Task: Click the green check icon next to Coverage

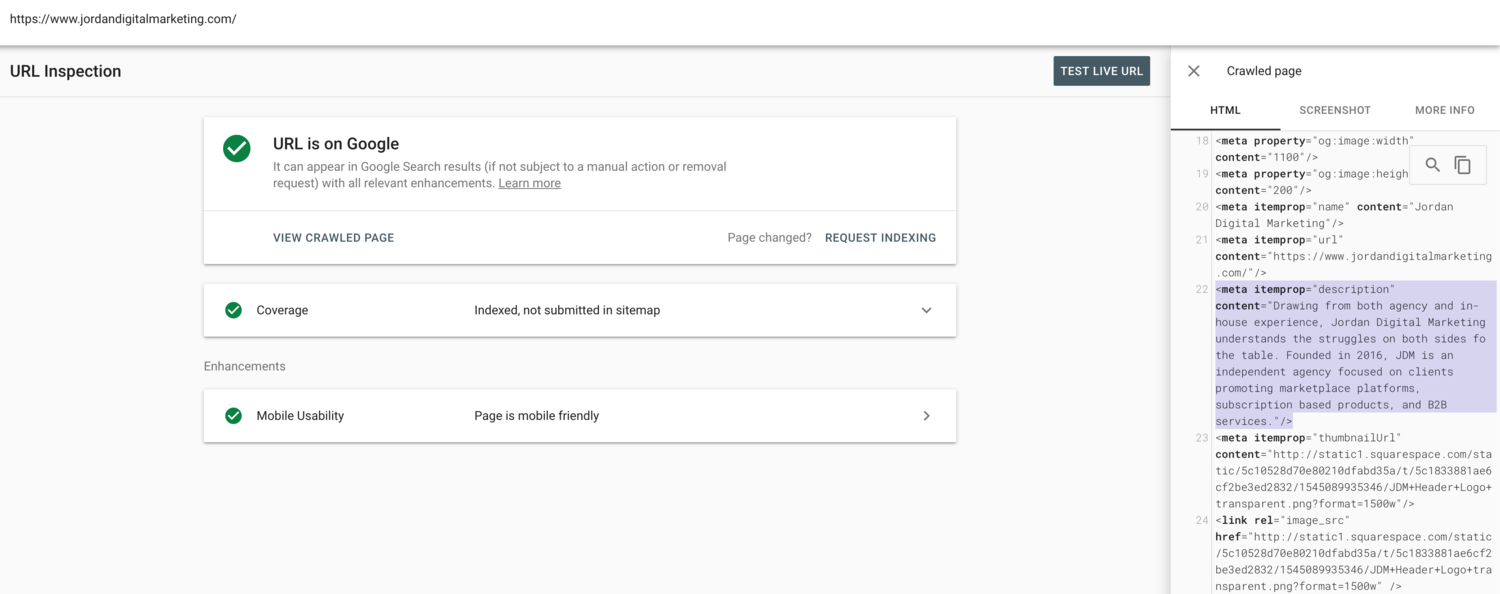Action: (233, 309)
